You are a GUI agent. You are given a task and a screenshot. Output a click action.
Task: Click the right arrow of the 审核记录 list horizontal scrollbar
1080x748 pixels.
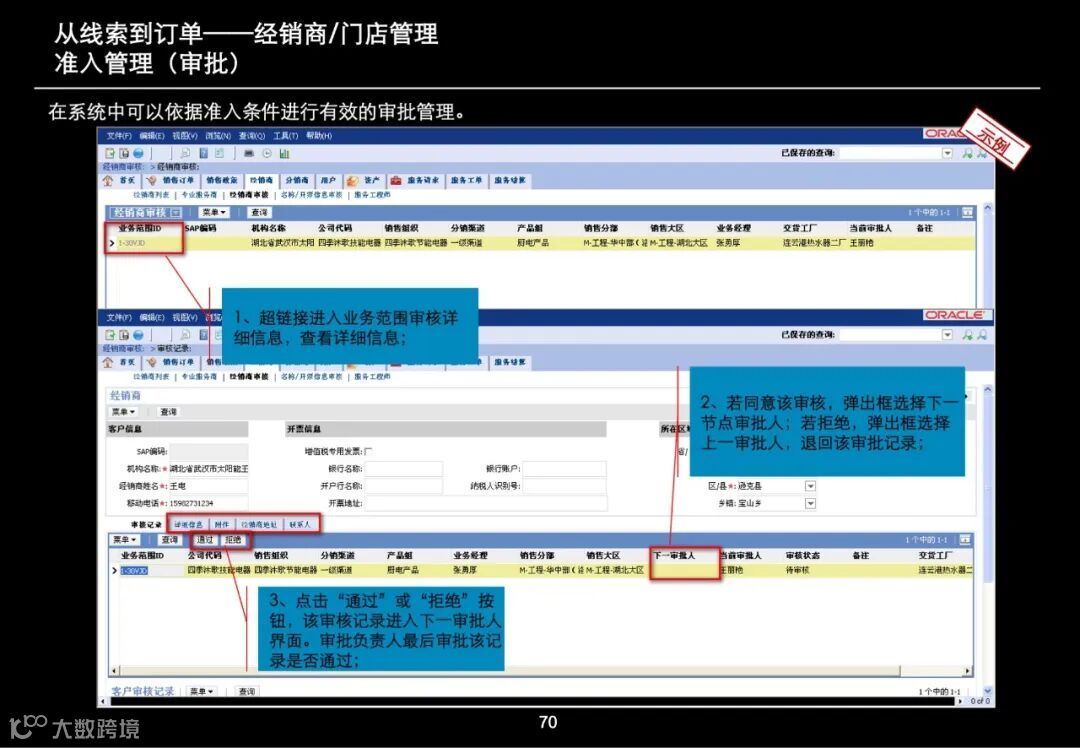click(x=968, y=671)
